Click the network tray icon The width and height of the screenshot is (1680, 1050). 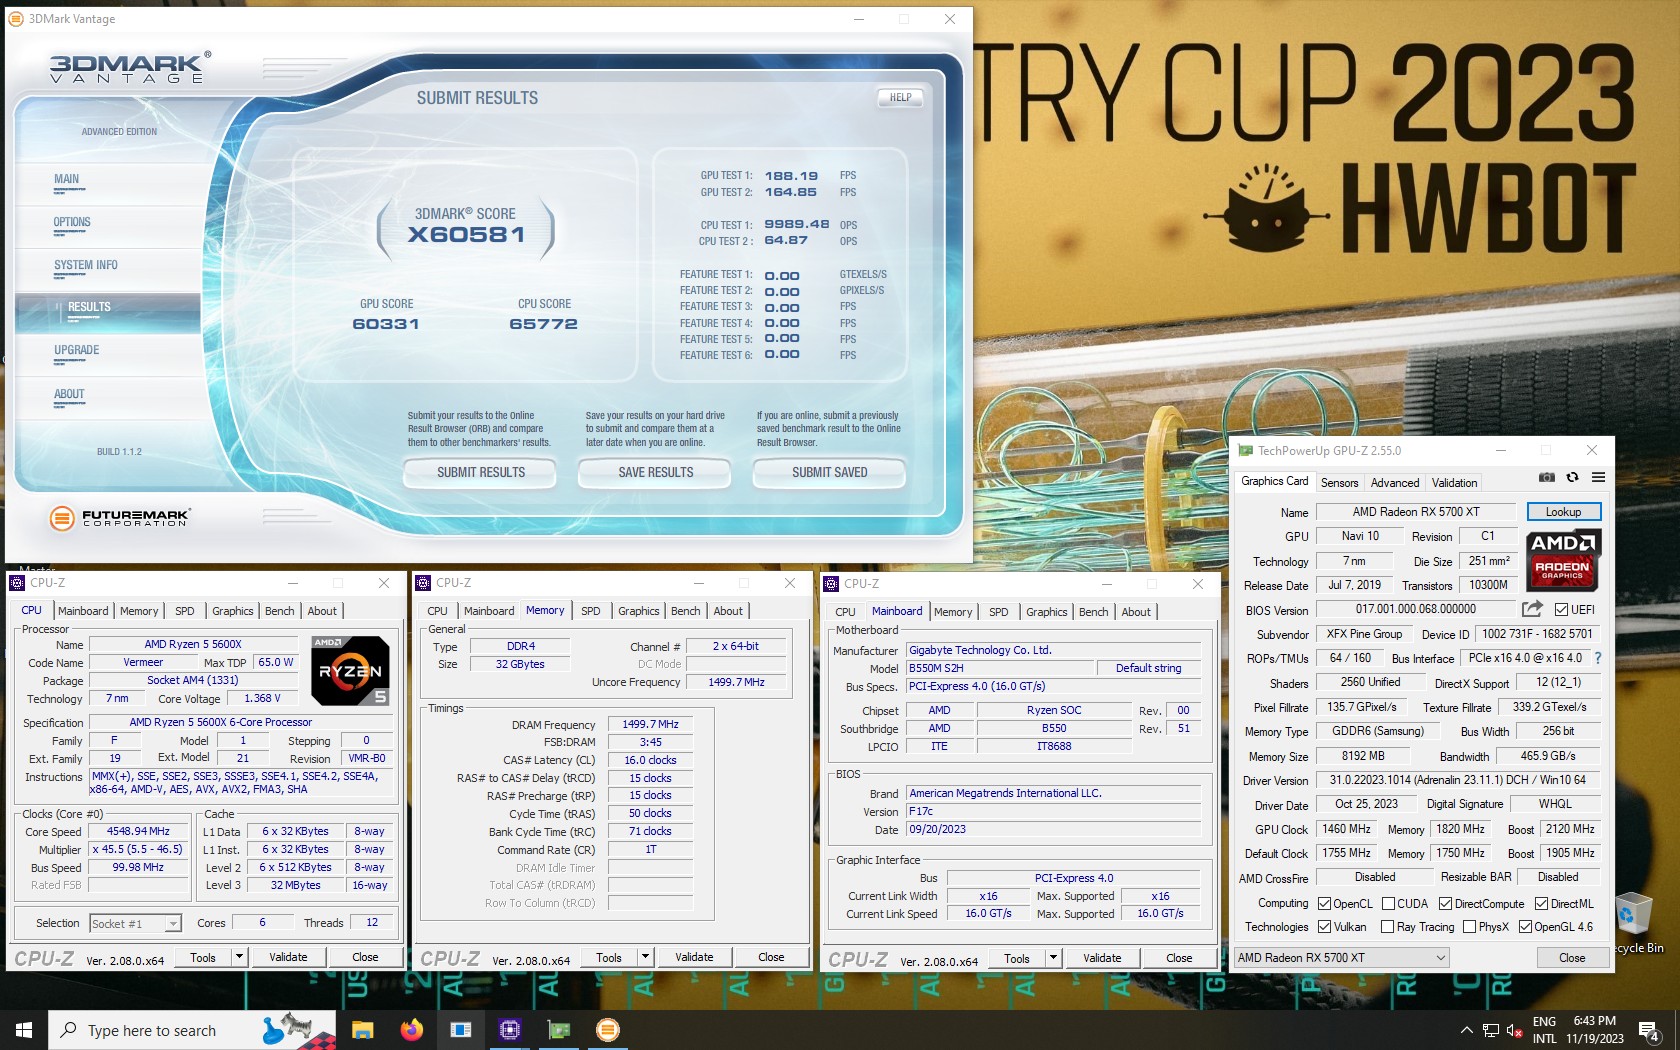click(x=1490, y=1030)
